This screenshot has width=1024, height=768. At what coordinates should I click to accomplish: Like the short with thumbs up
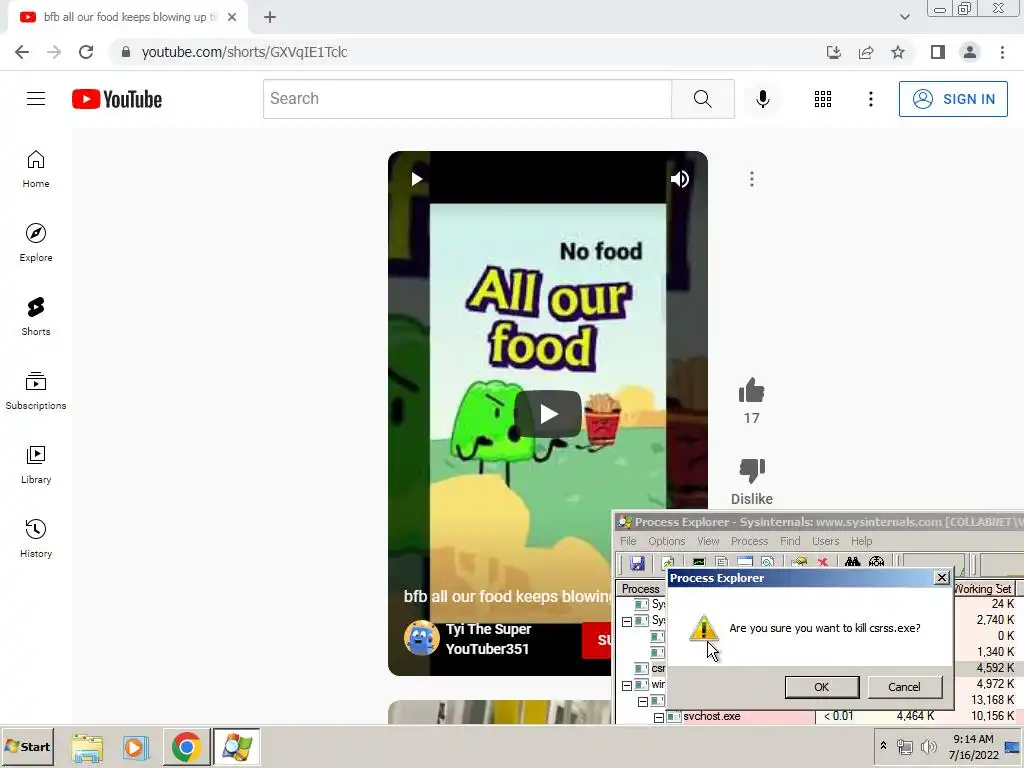pos(752,391)
